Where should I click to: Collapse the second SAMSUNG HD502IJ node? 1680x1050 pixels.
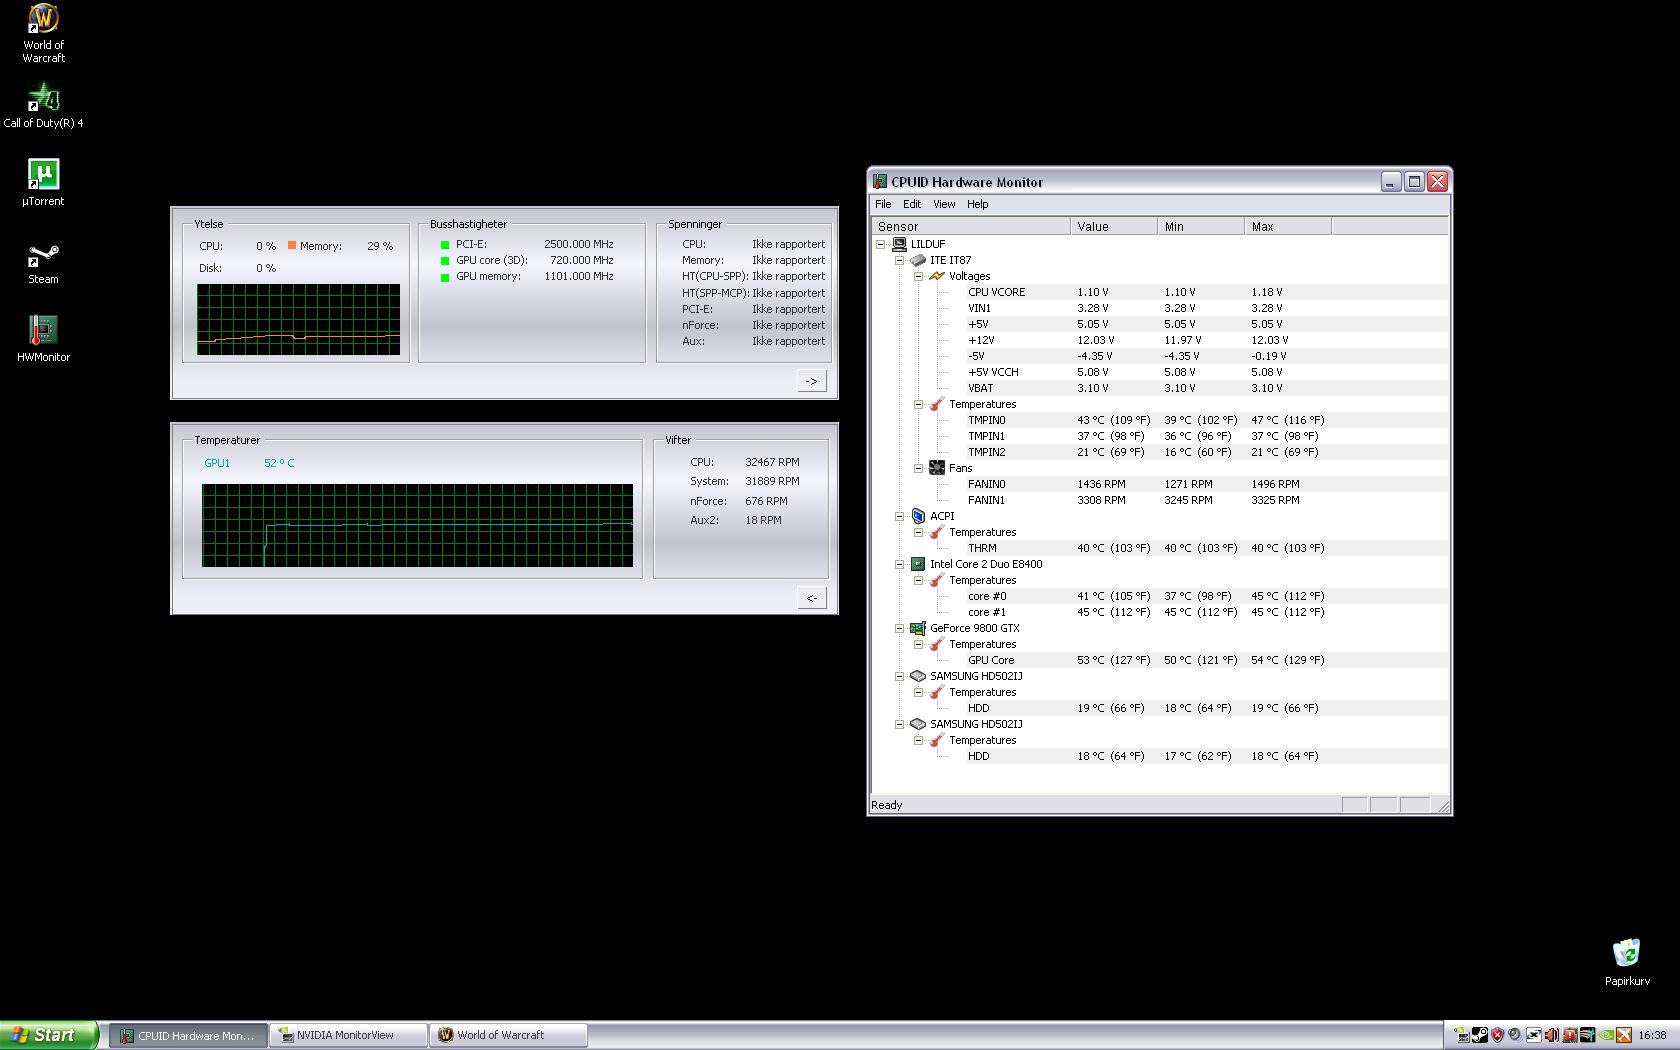pos(900,724)
